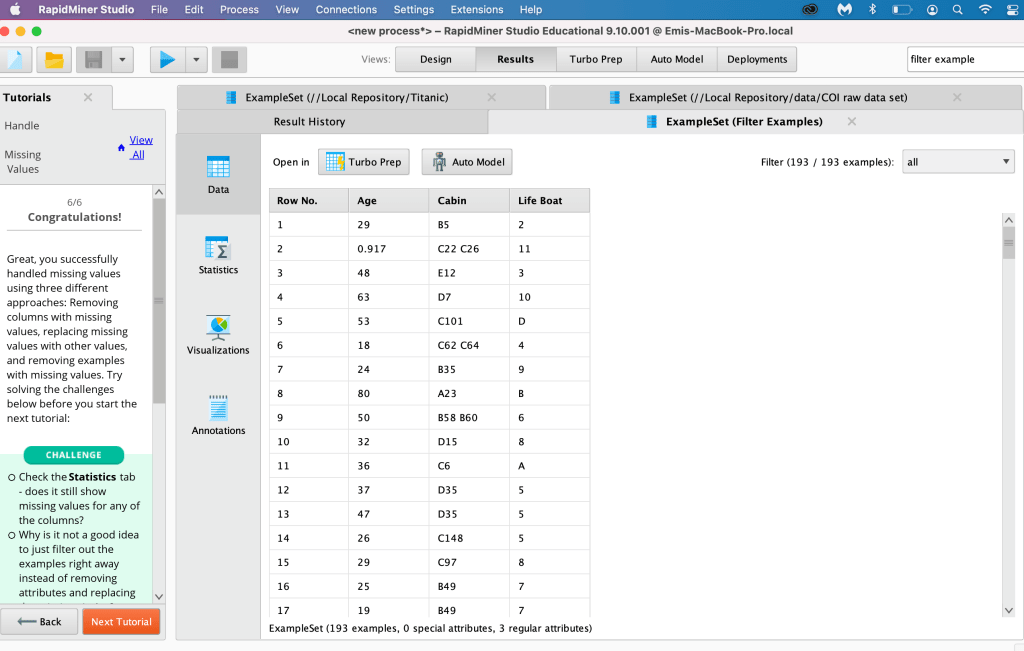Open the Process menu in menu bar
1024x651 pixels.
[x=239, y=9]
